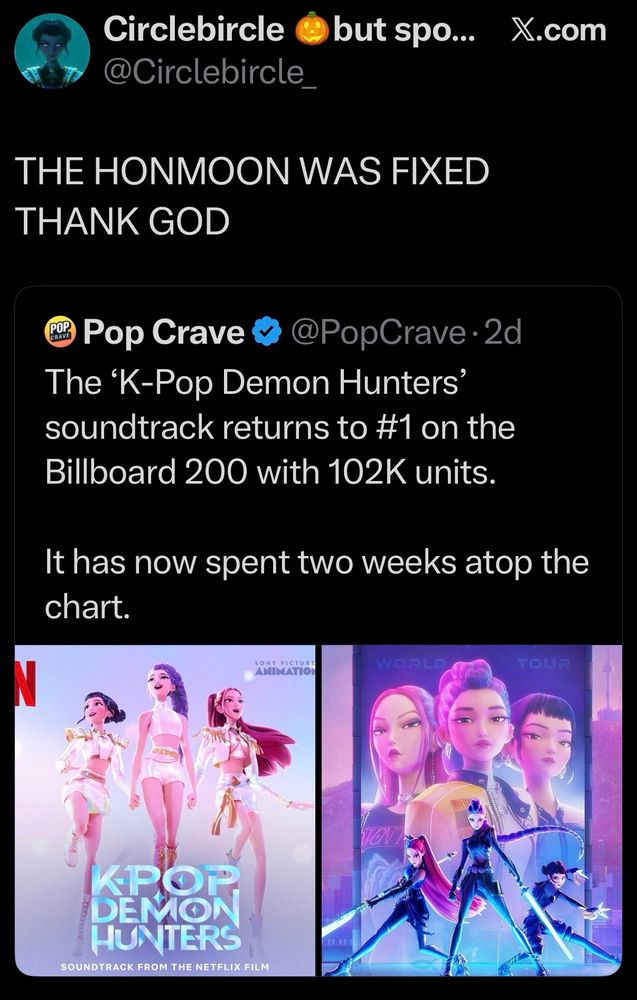
Task: View the soundtrack cover image
Action: [166, 810]
